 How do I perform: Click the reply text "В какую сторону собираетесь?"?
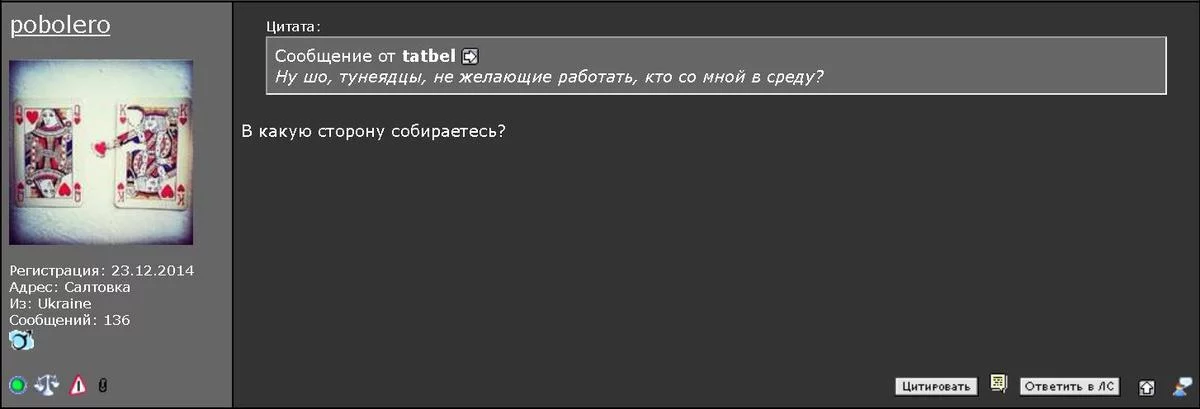coord(373,133)
